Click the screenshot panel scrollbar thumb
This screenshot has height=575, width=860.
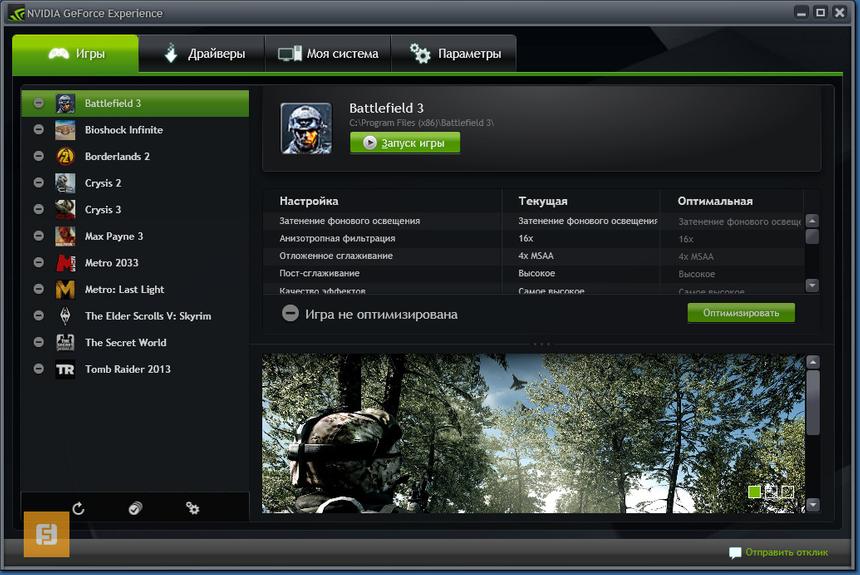(813, 402)
